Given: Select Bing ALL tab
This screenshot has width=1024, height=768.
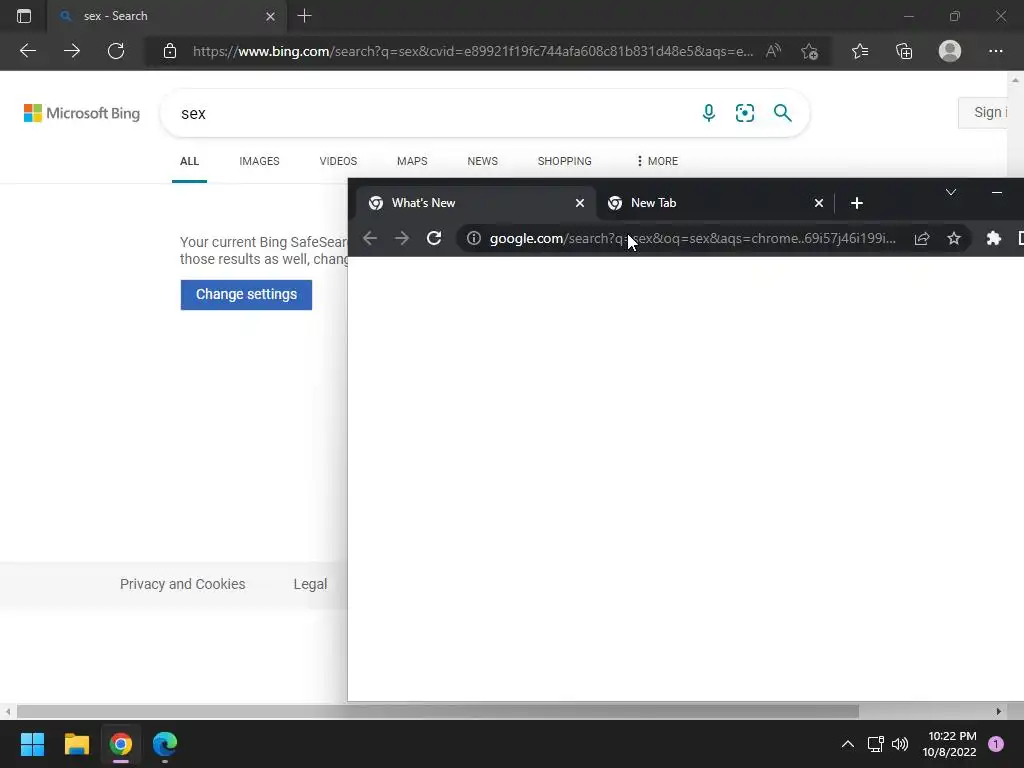Looking at the screenshot, I should point(189,161).
